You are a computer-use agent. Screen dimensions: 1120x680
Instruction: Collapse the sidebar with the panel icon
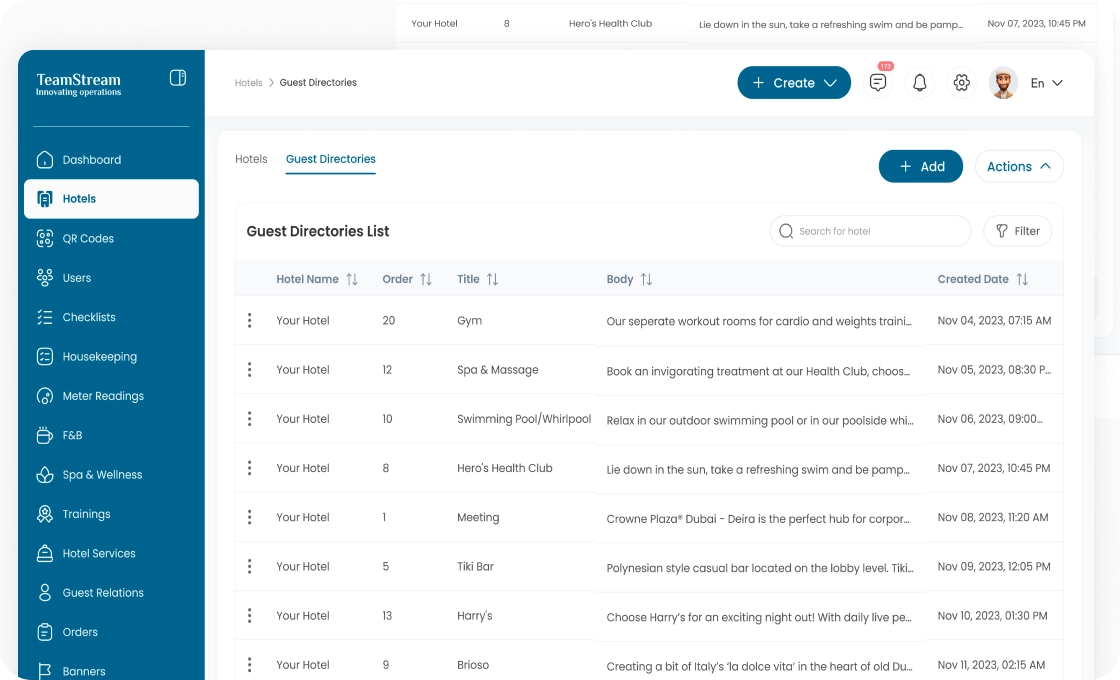[x=178, y=78]
